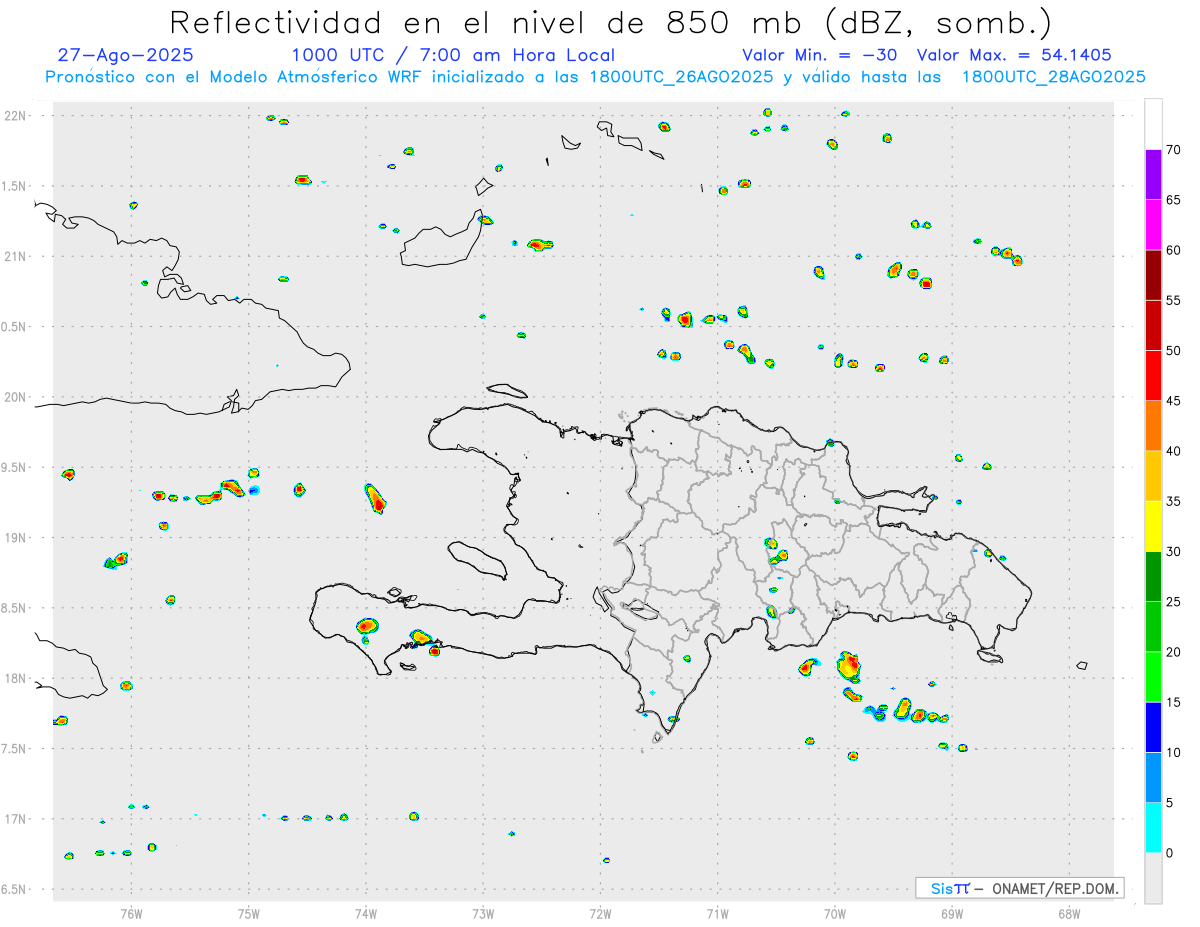Select the '1000 UTC / 7:00 am Hora Local' text
1200x927 pixels.
(x=453, y=55)
